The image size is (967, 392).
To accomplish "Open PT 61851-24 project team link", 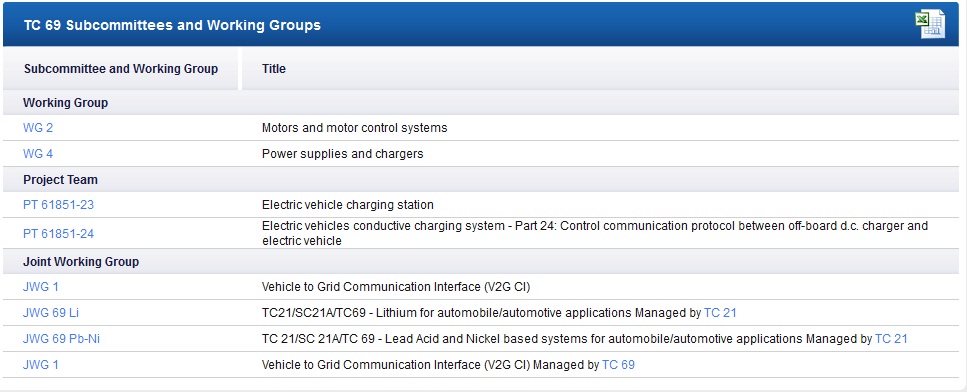I will point(59,234).
